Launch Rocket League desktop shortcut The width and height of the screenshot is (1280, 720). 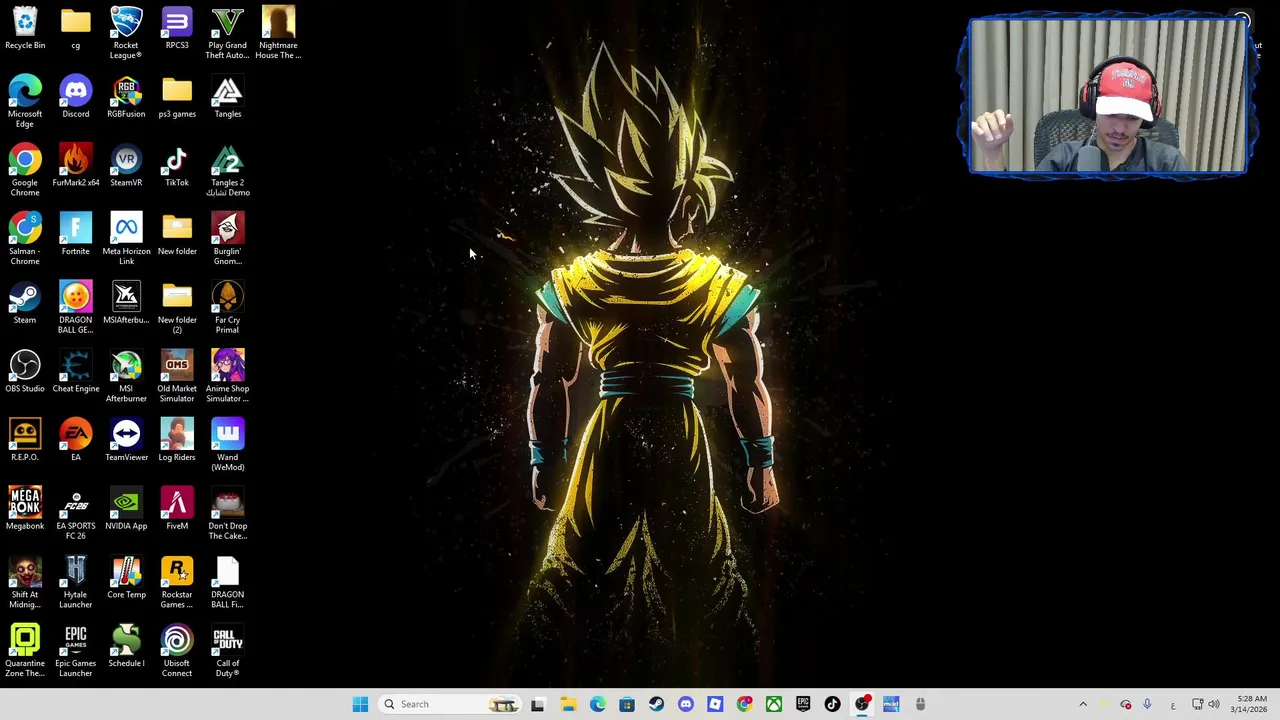tap(126, 32)
